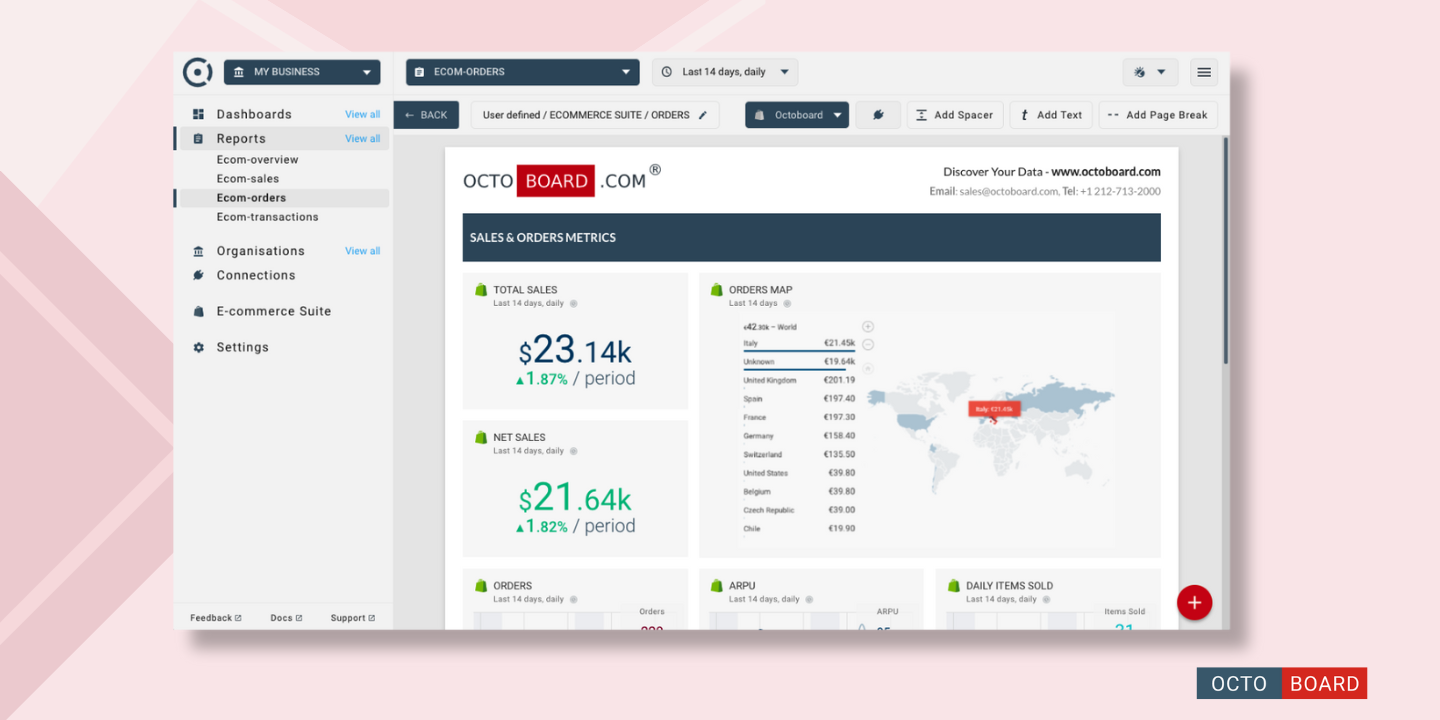Click the United Kingdom row in orders list

click(799, 380)
